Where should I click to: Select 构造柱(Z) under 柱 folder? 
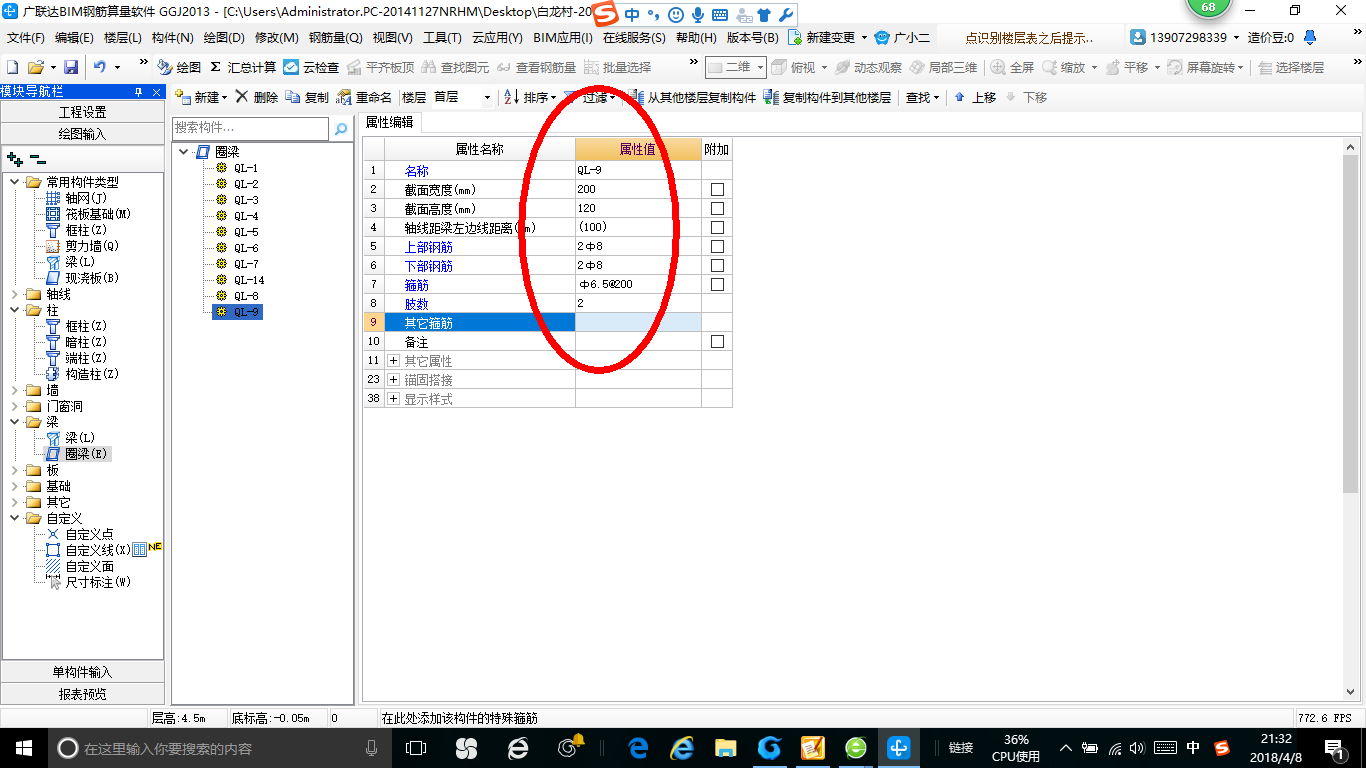[82, 374]
